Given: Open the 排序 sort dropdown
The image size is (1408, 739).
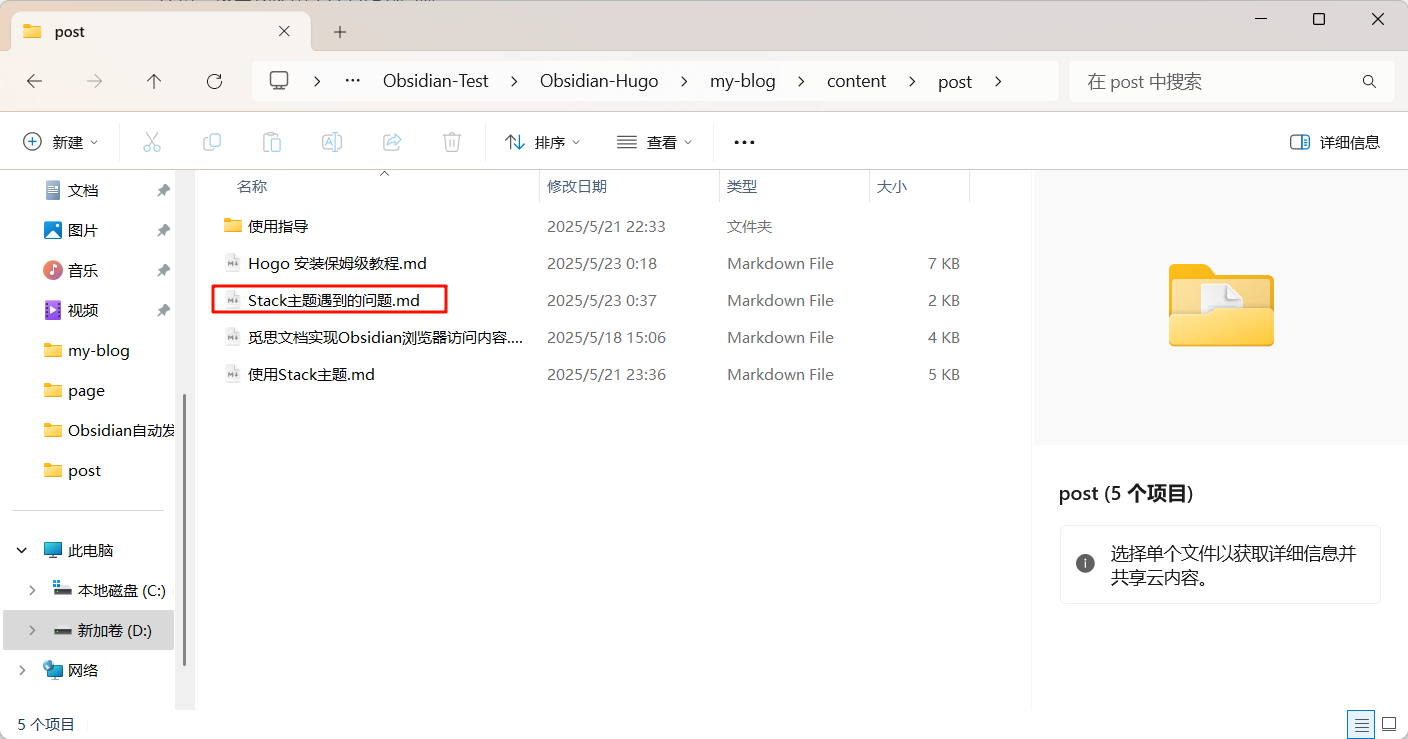Looking at the screenshot, I should (543, 142).
